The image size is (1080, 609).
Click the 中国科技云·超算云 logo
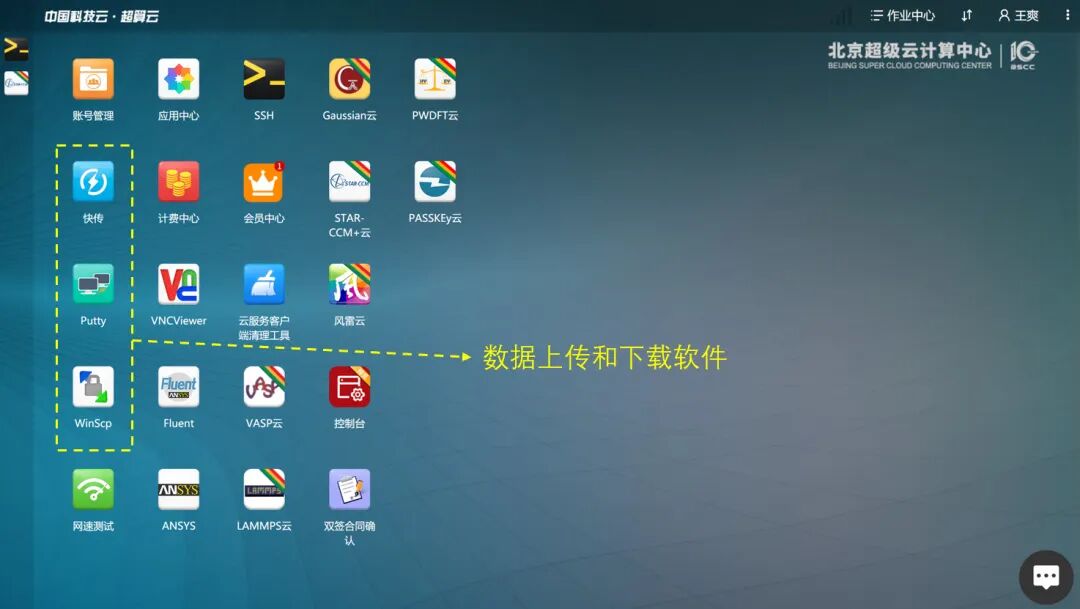click(x=101, y=16)
